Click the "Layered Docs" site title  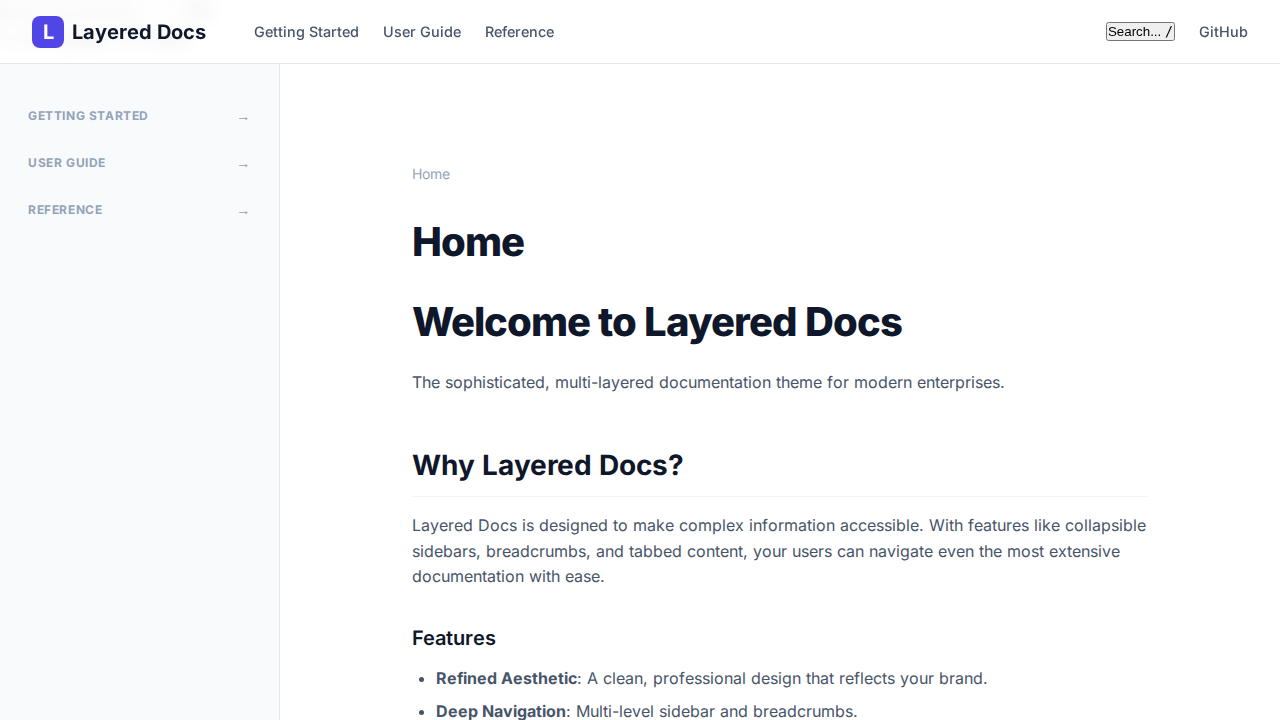click(x=138, y=31)
